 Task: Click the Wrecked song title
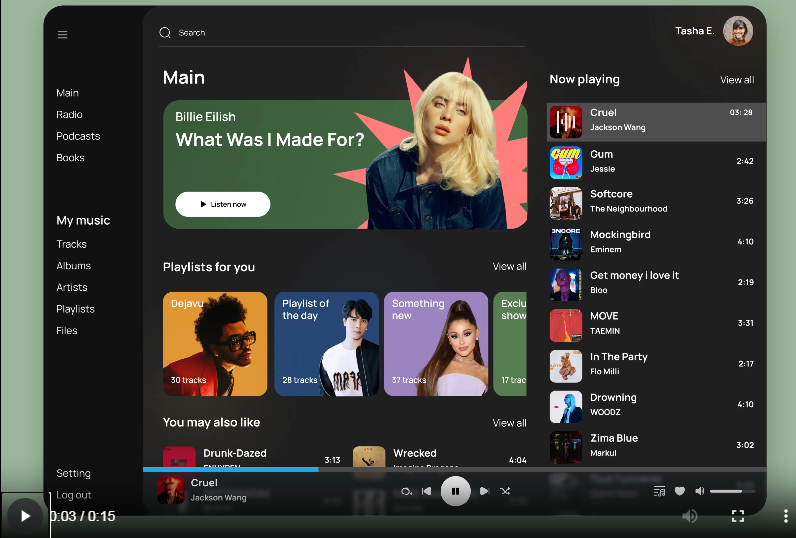click(x=415, y=453)
